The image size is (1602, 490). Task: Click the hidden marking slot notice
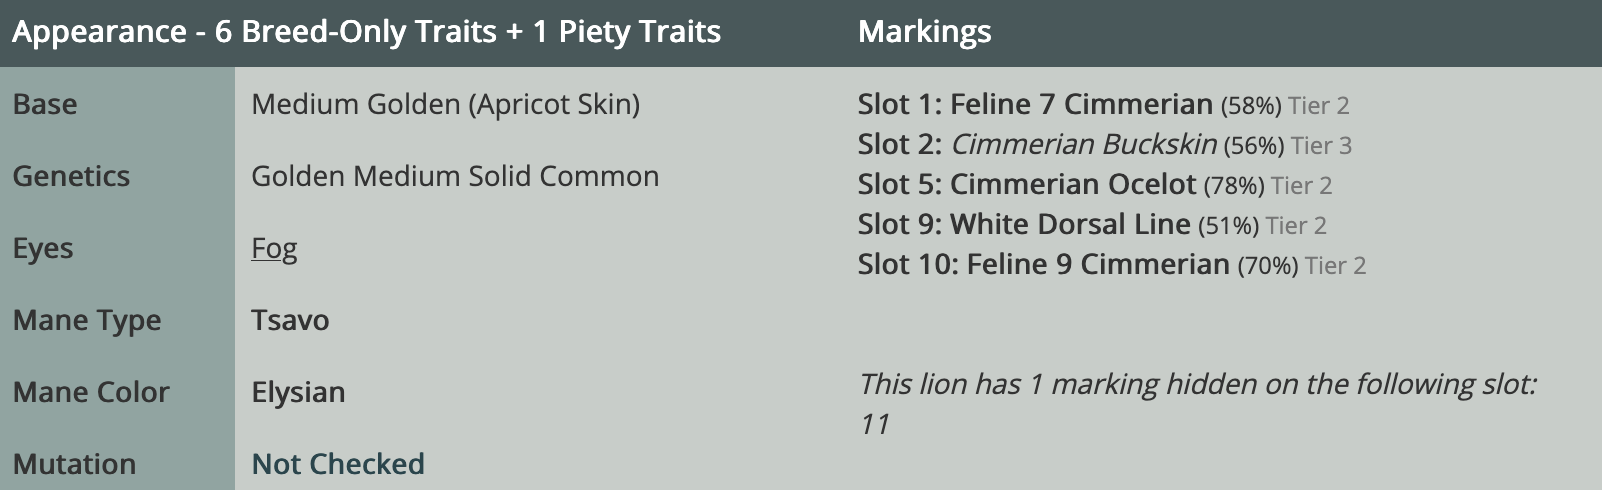point(1197,404)
